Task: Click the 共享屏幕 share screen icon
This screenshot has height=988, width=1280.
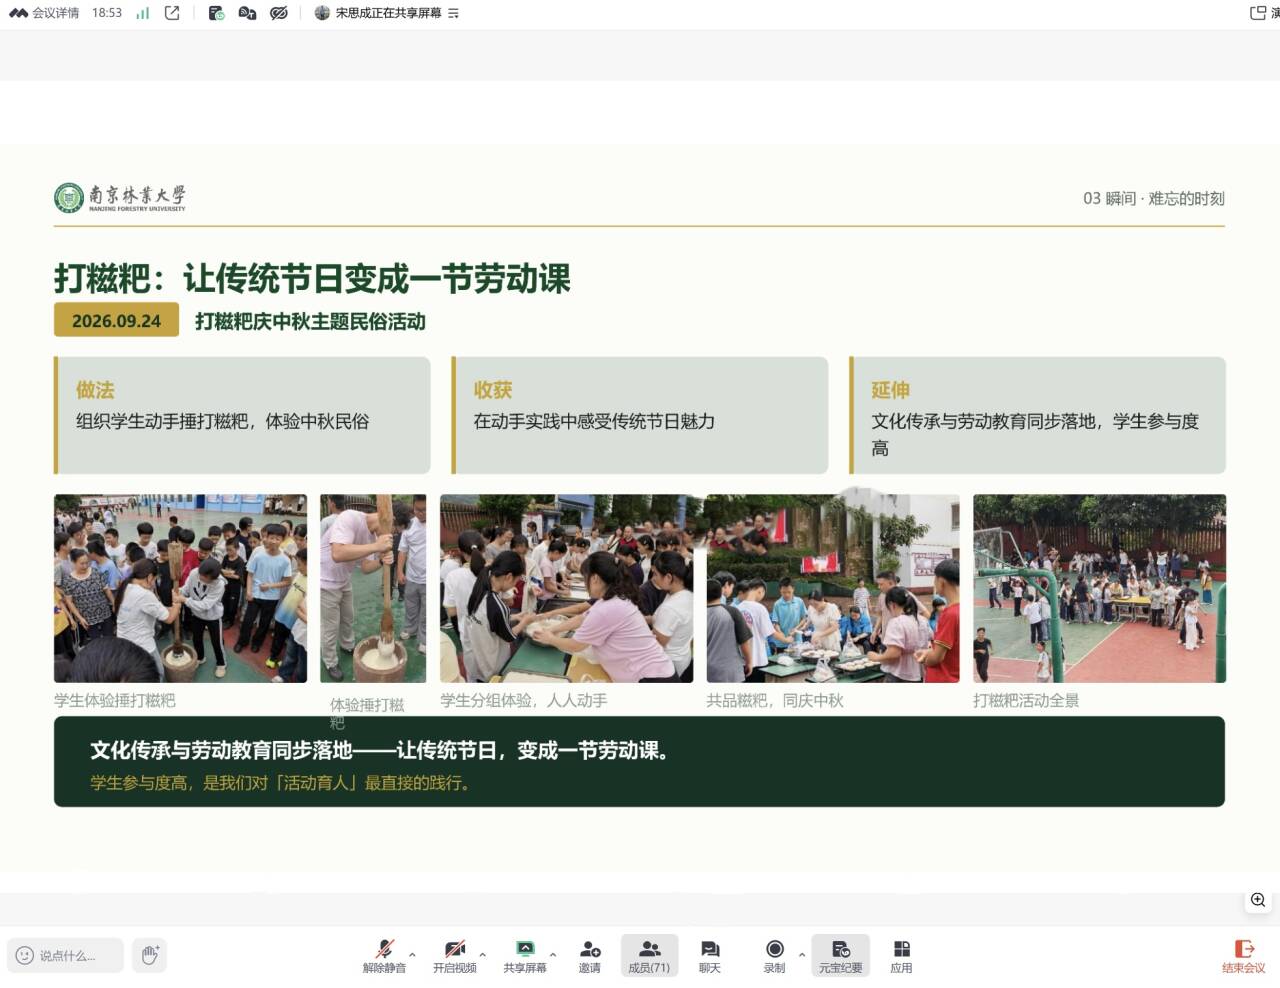Action: [x=524, y=956]
